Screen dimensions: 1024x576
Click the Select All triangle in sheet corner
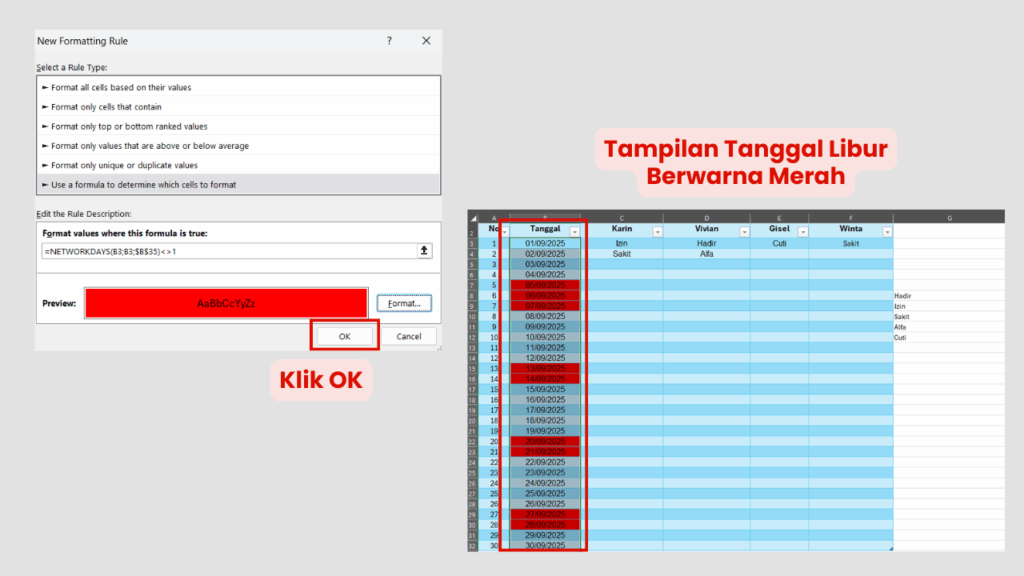pos(472,216)
